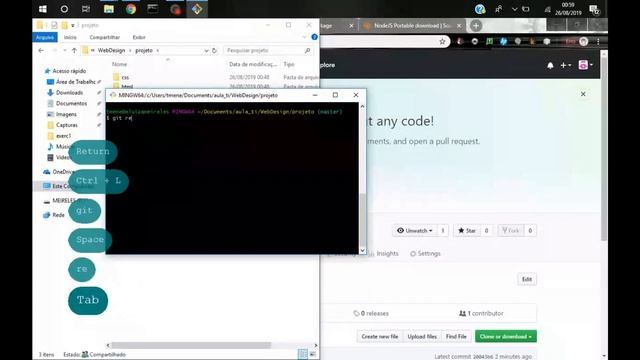The height and width of the screenshot is (360, 640).
Task: Go back in File Explorer
Action: click(x=41, y=50)
